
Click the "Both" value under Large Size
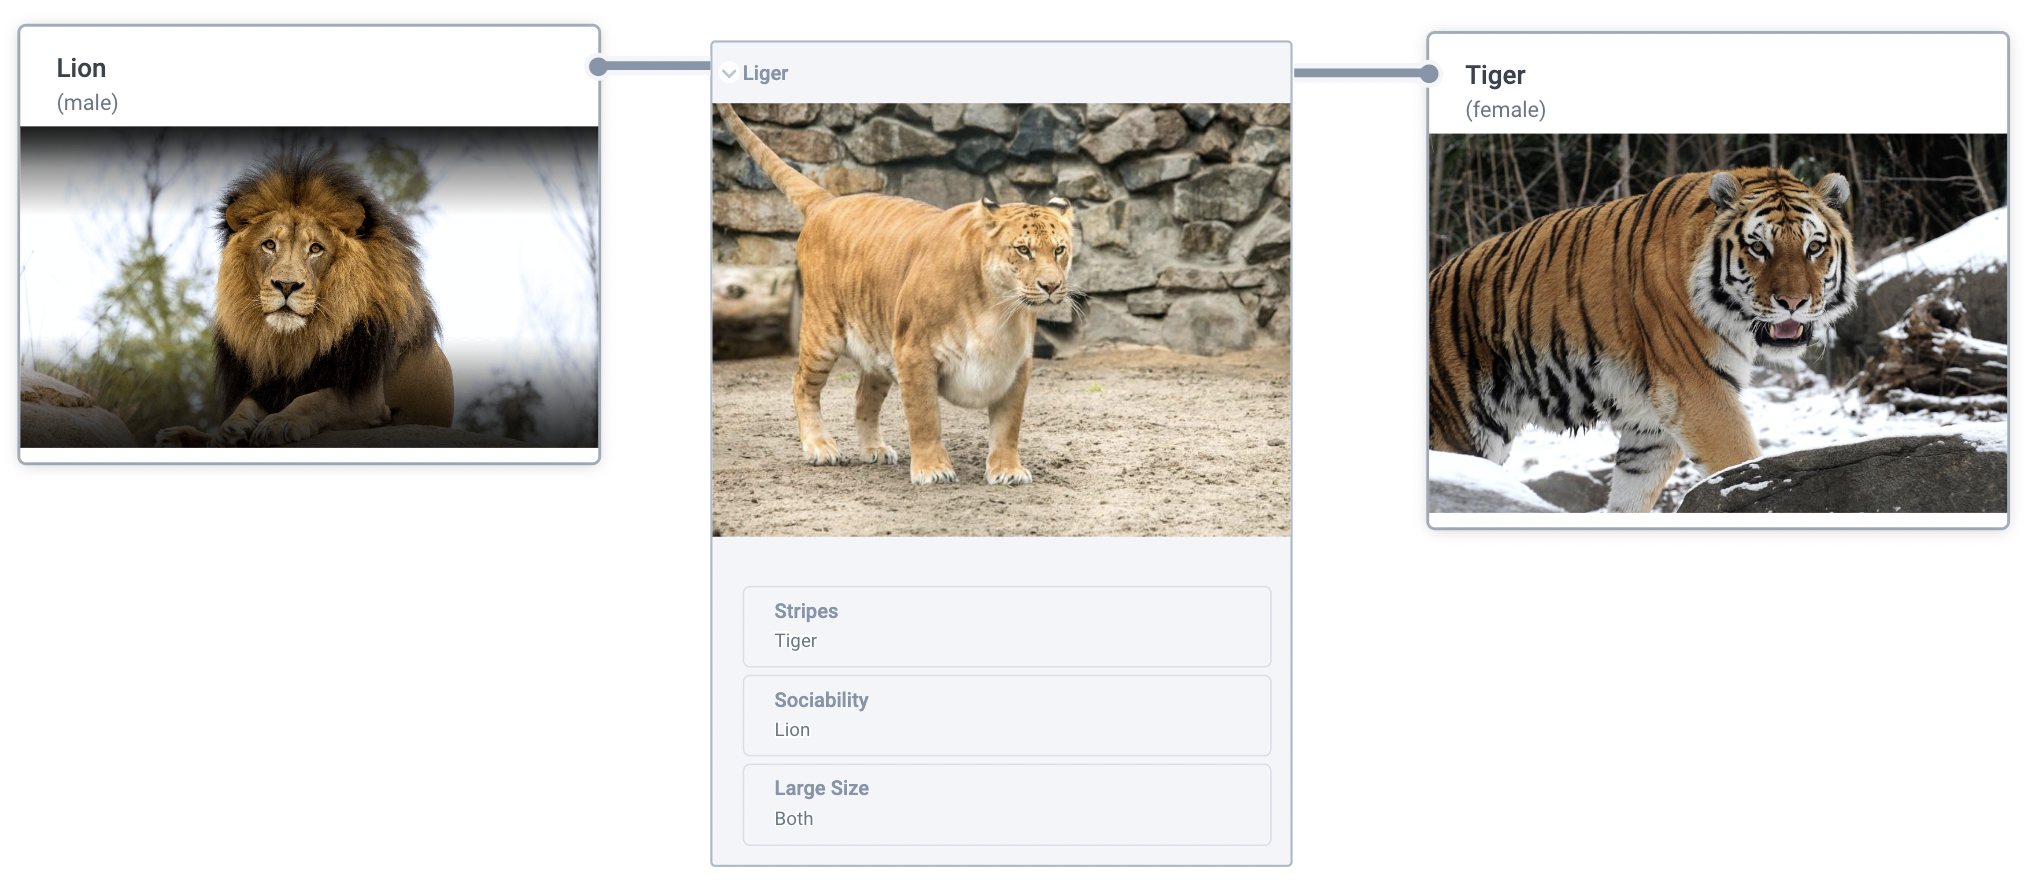coord(793,819)
